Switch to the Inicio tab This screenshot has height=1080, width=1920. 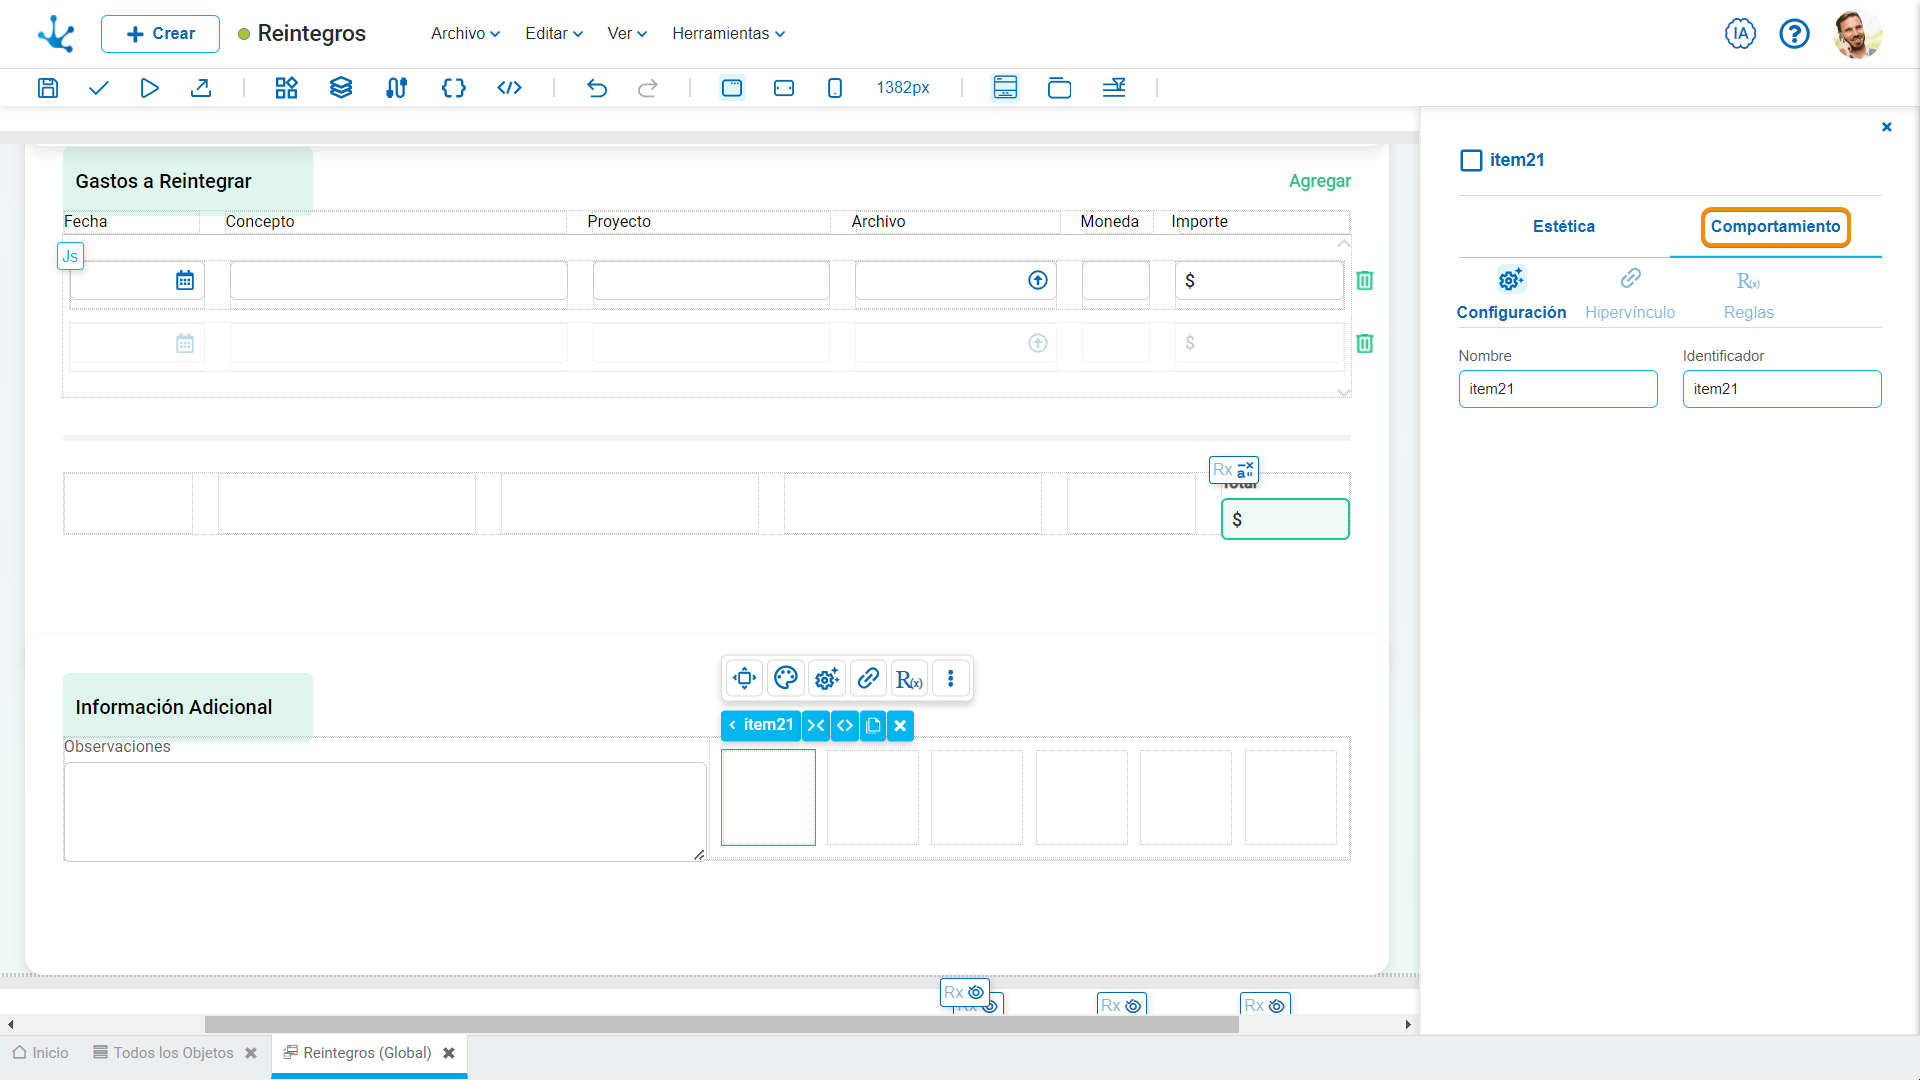pyautogui.click(x=40, y=1053)
